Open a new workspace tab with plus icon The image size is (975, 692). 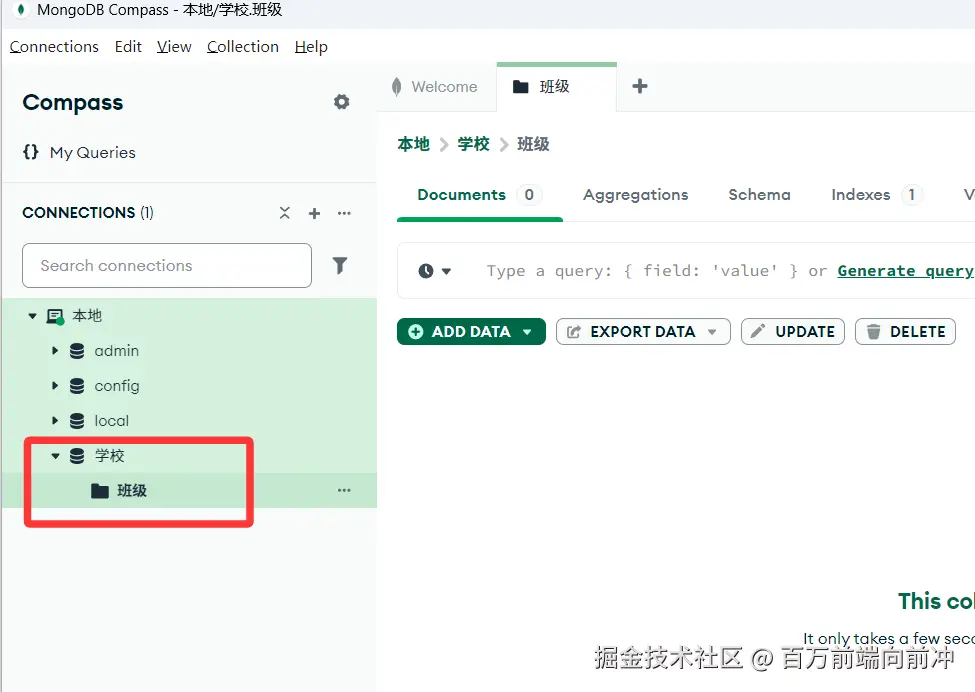point(639,87)
